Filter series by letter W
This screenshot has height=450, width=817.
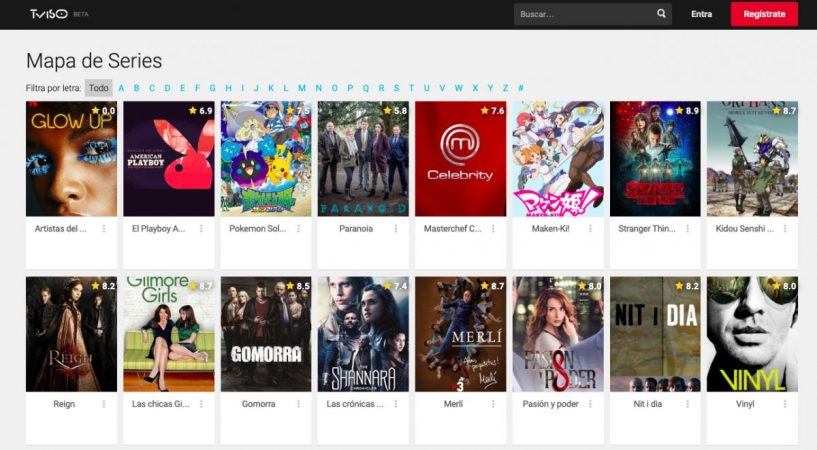[x=459, y=88]
